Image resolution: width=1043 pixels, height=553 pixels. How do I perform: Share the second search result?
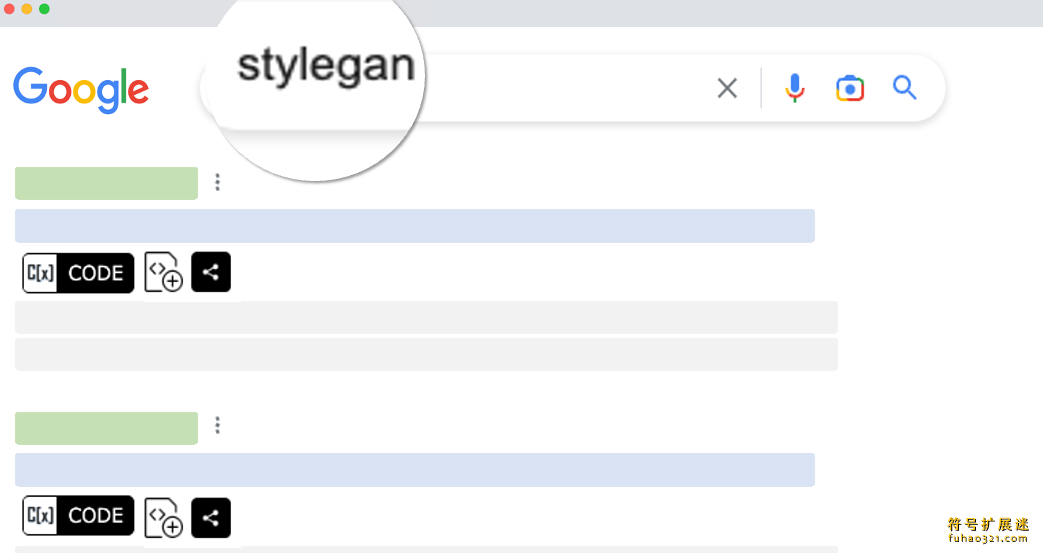(x=211, y=517)
